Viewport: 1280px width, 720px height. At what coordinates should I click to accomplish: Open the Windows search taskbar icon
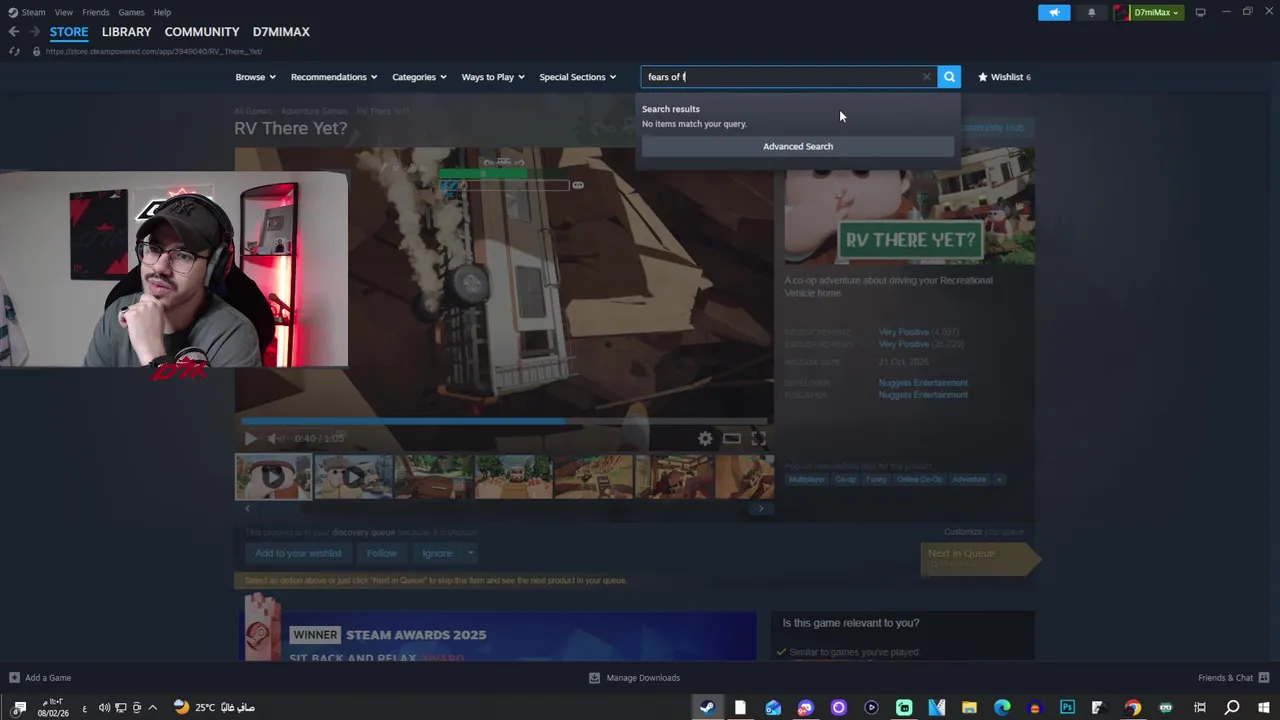pos(1232,707)
